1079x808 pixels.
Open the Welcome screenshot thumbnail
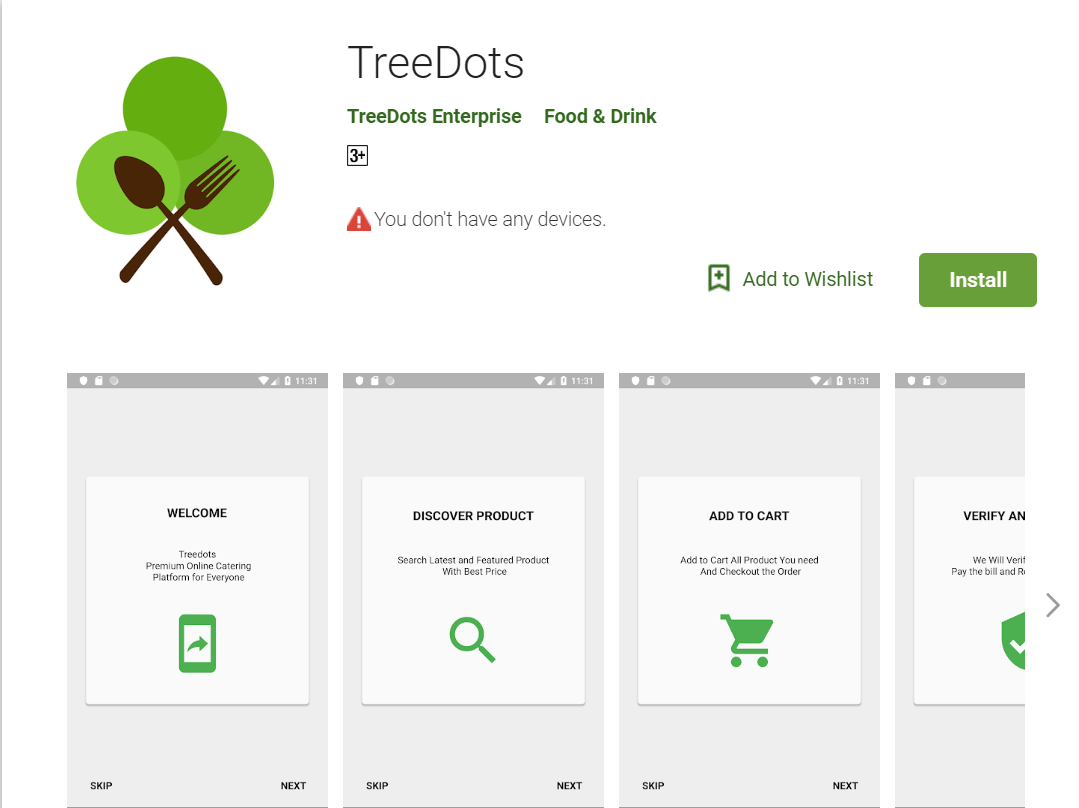pos(197,590)
